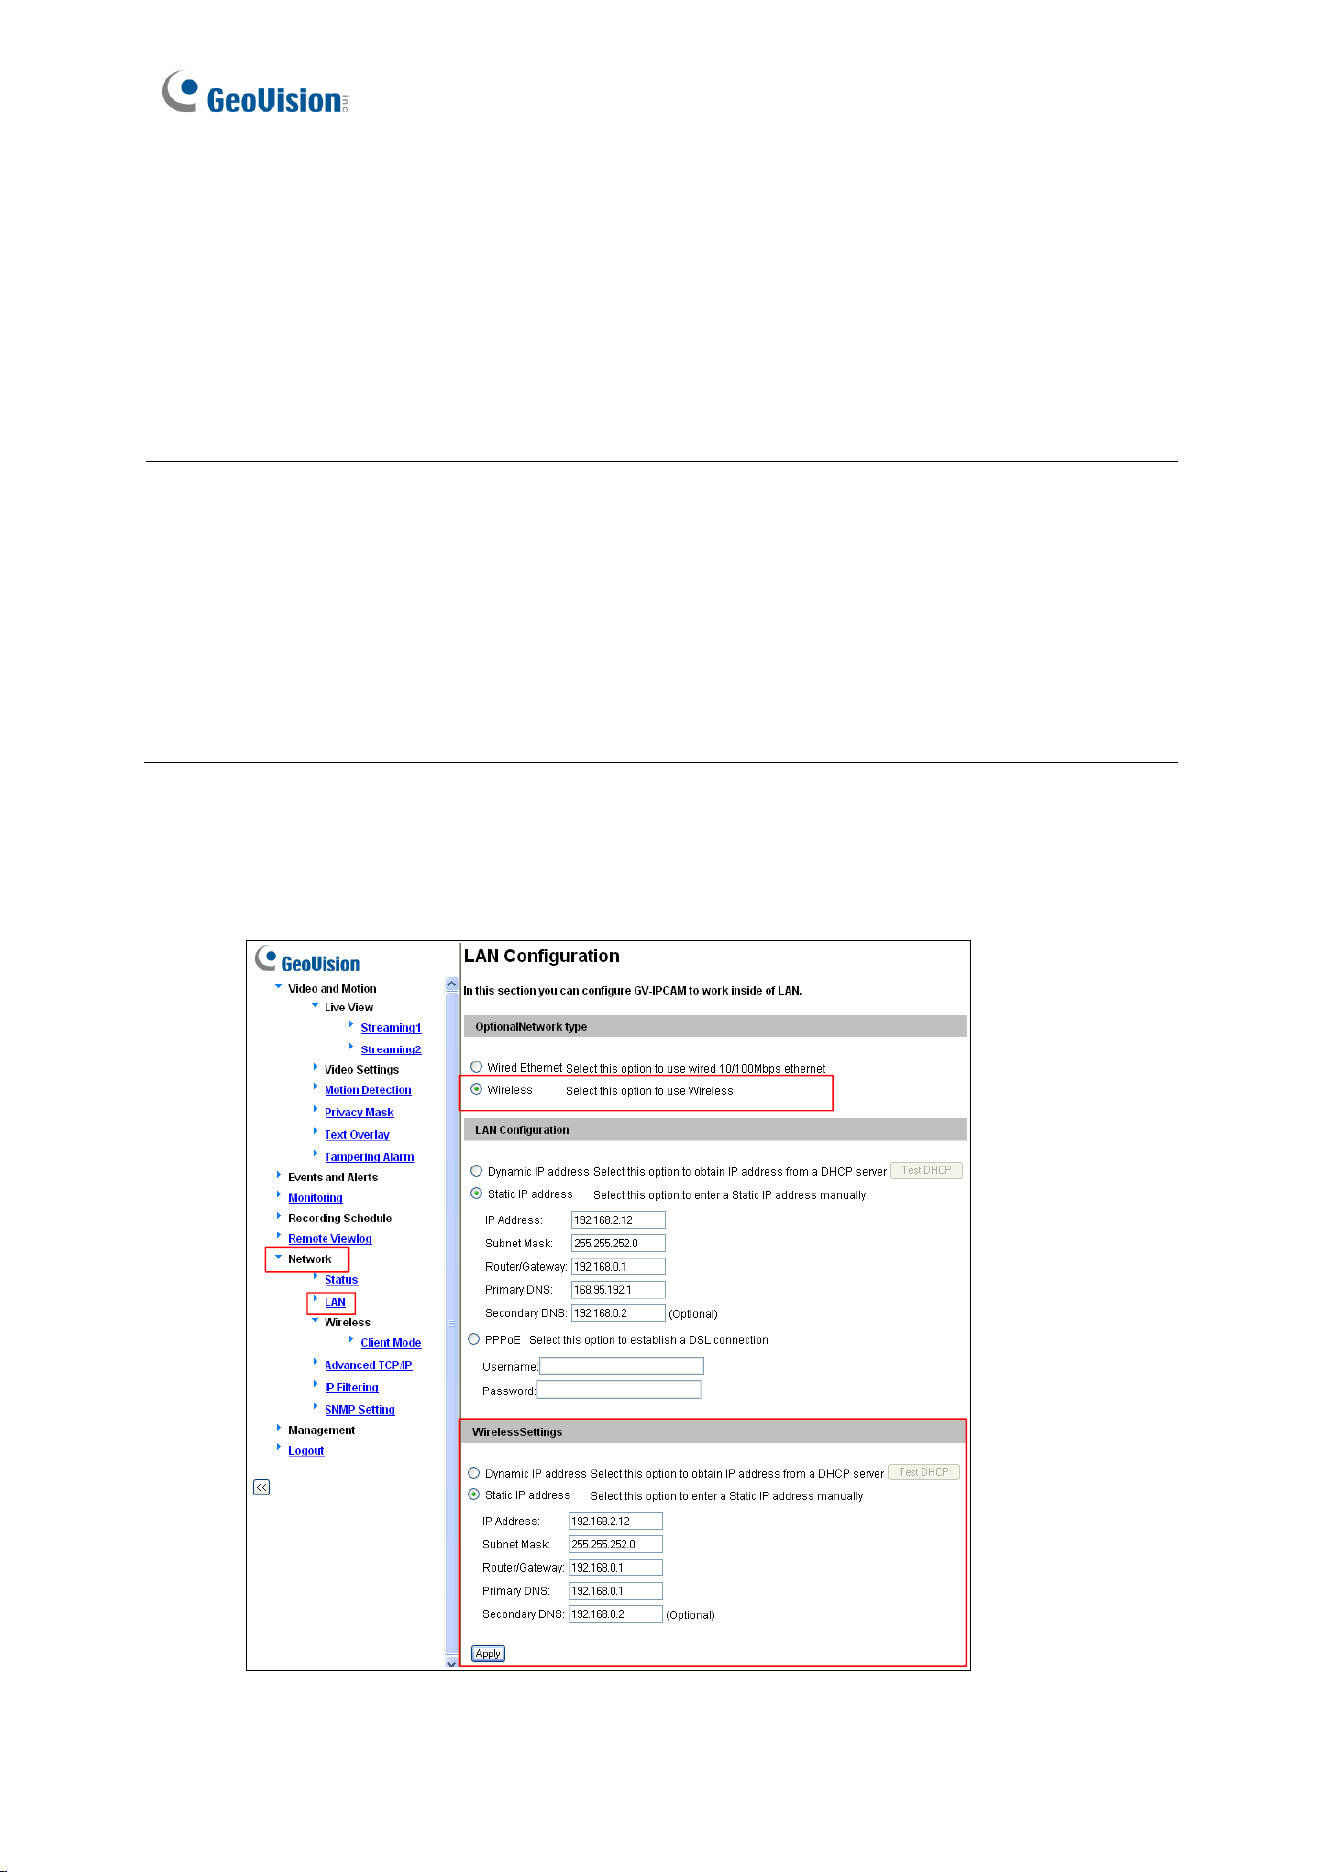Choose Dynamic IP address under WirelessSettings

click(x=474, y=1473)
